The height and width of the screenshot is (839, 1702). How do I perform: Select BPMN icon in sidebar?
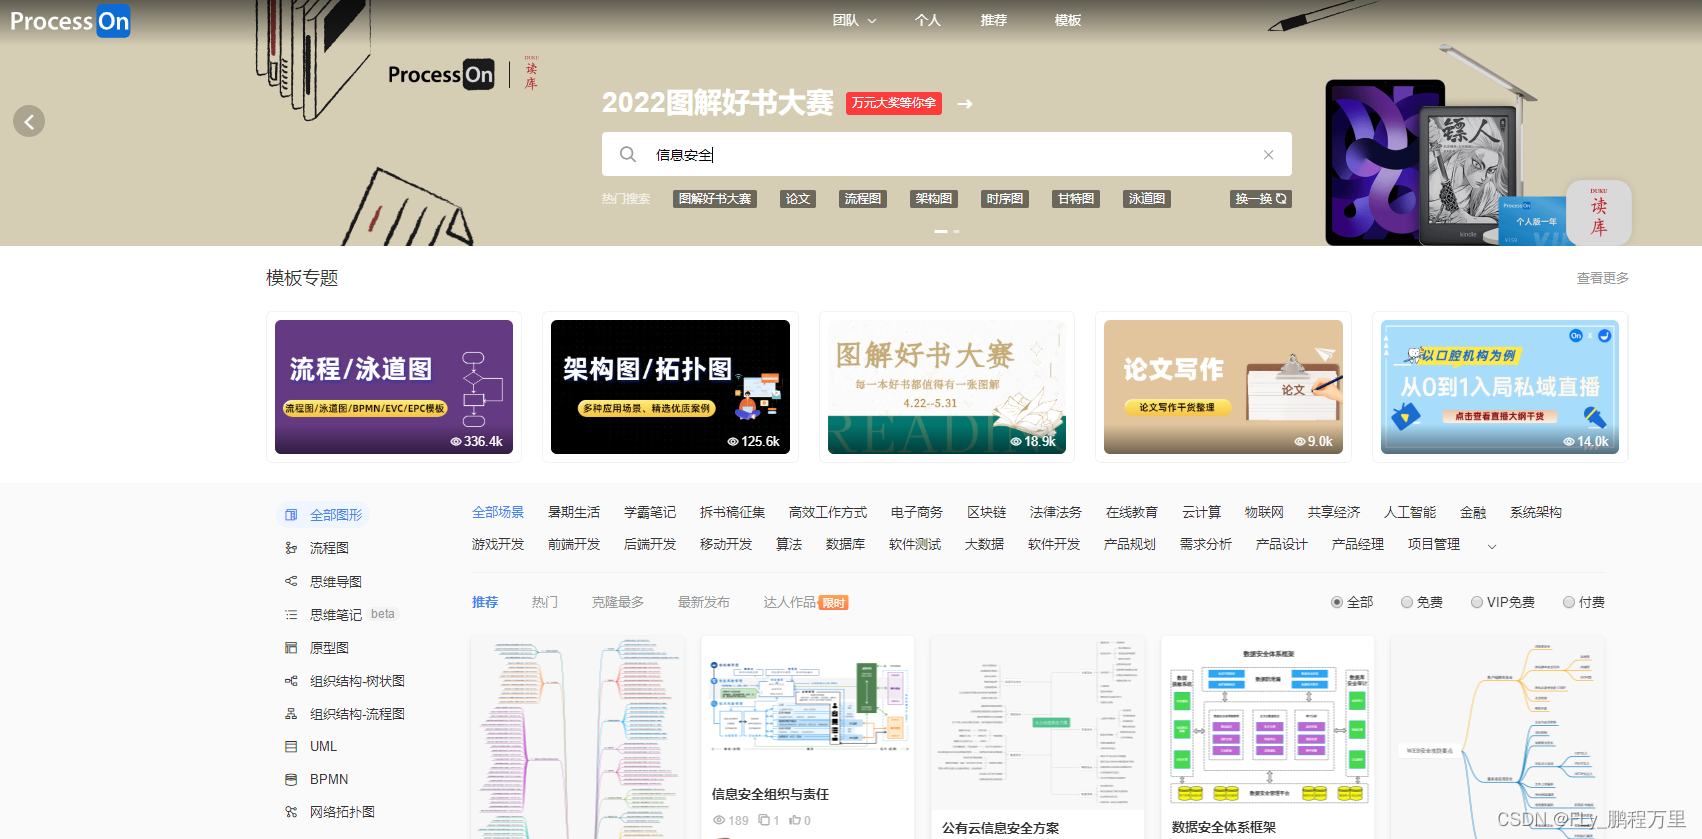(x=291, y=779)
